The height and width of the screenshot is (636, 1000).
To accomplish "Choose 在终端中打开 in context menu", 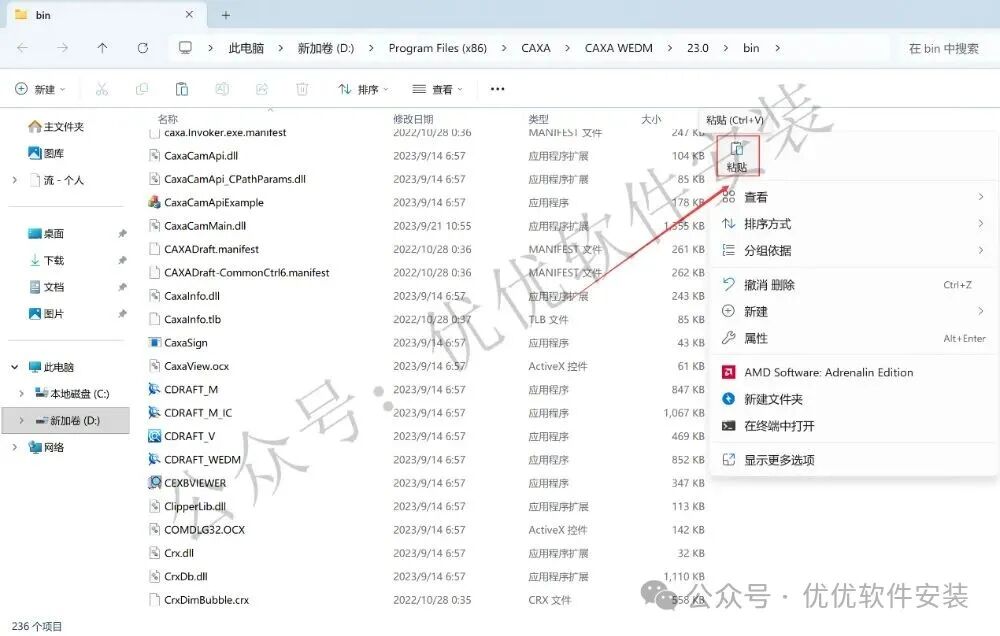I will 853,426.
